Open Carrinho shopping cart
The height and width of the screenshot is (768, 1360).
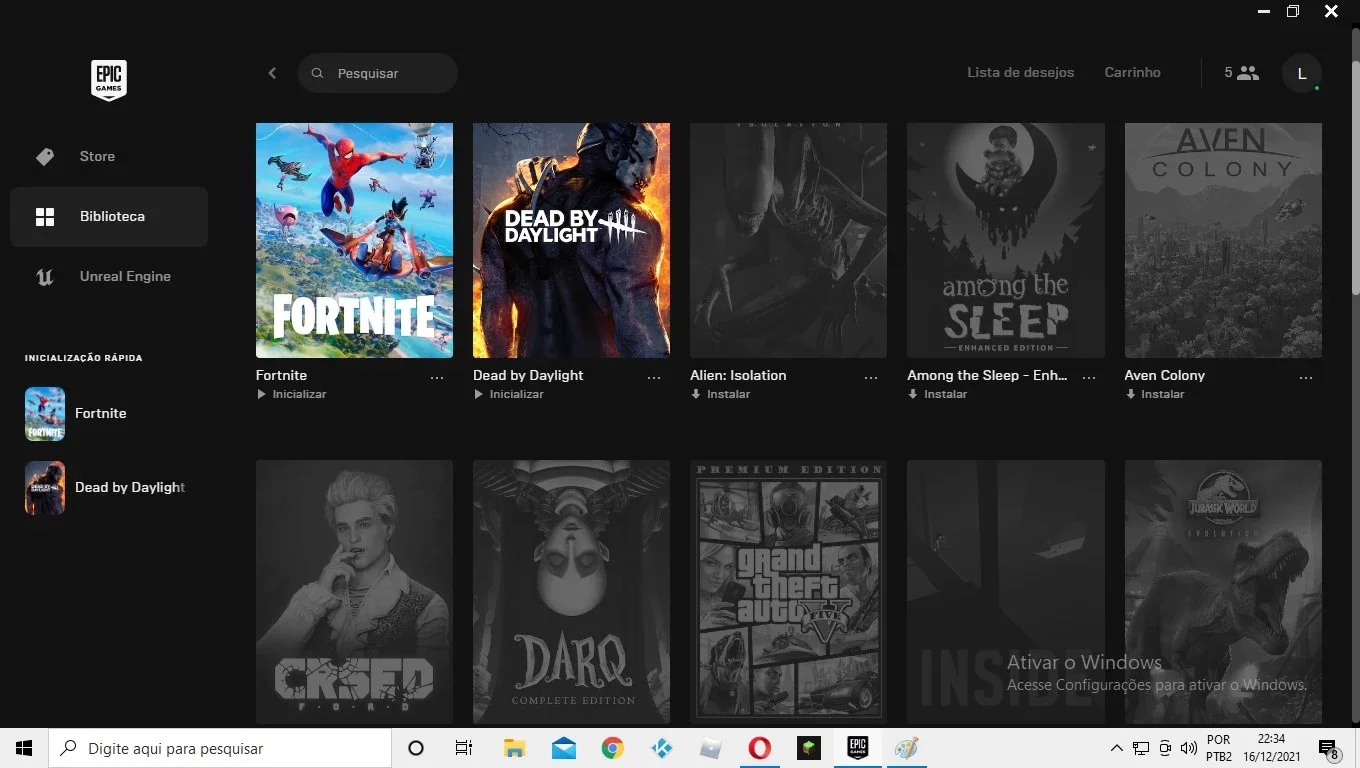pos(1132,73)
